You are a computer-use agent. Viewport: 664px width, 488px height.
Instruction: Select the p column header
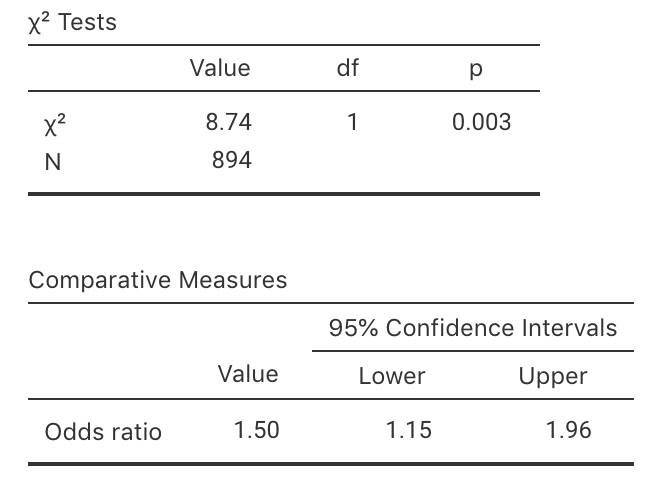point(476,70)
